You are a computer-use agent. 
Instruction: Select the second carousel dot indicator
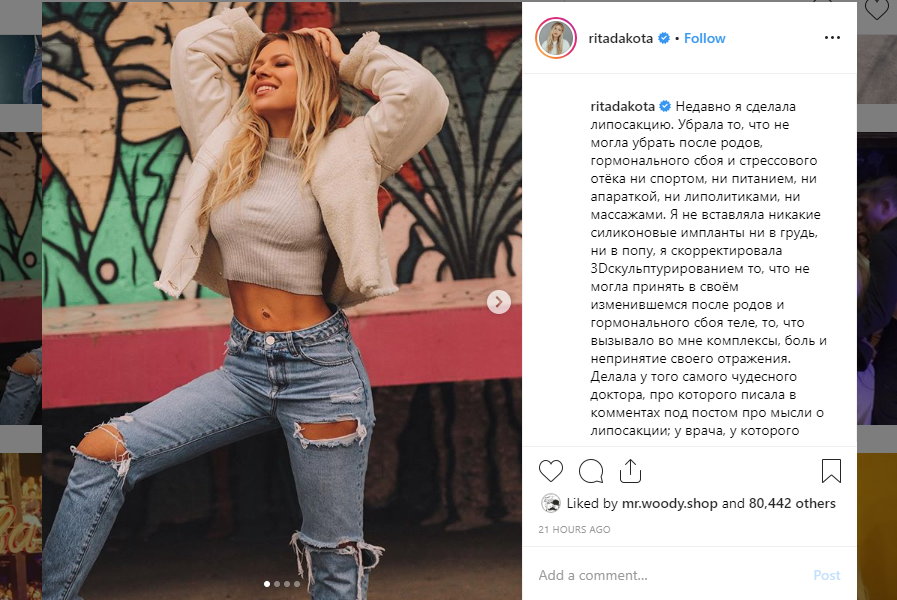(277, 584)
